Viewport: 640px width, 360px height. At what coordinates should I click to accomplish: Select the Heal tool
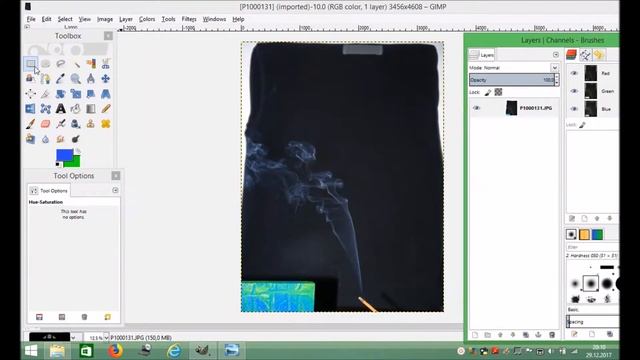[x=106, y=124]
